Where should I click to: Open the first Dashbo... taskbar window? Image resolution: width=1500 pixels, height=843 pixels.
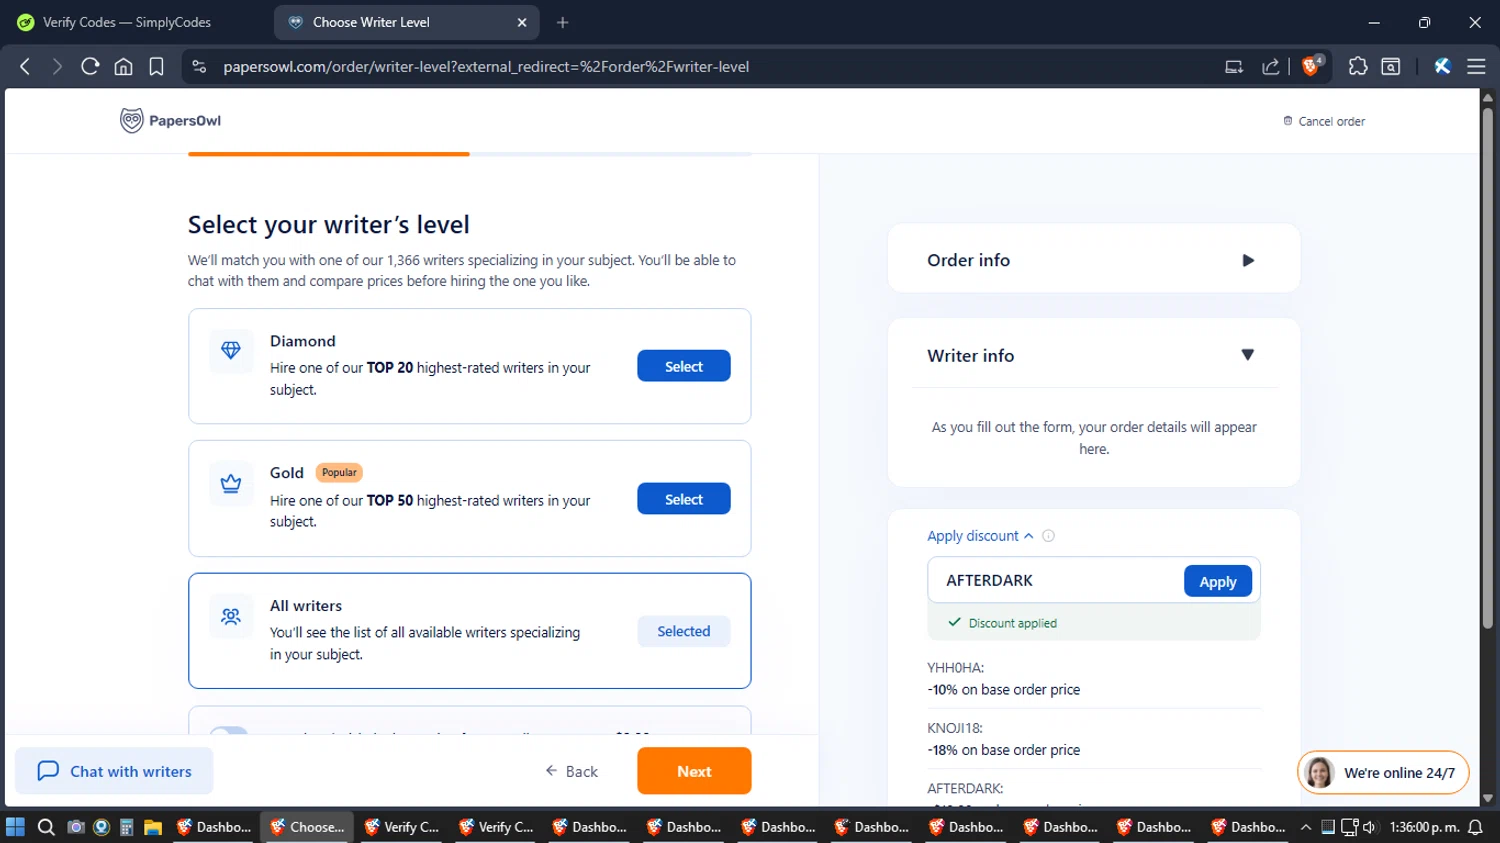point(214,827)
